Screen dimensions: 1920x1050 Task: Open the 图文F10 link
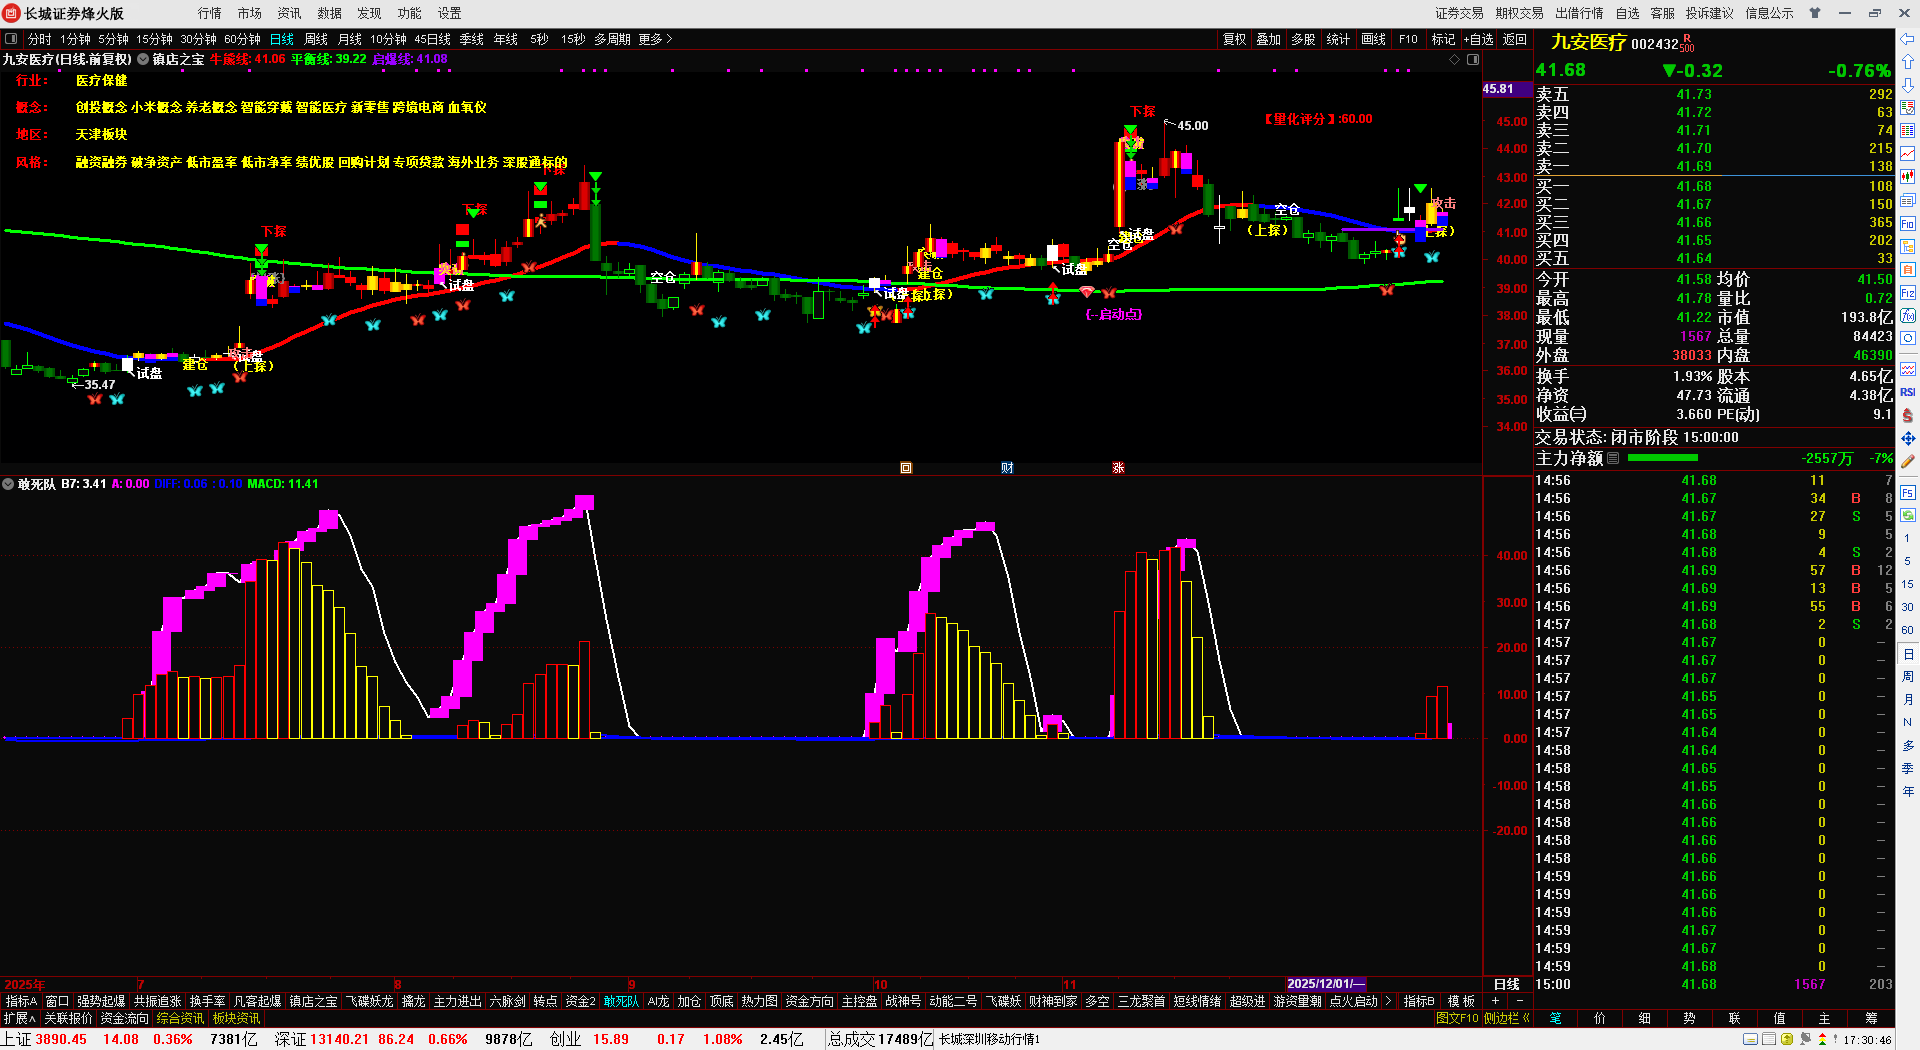pyautogui.click(x=1457, y=1018)
